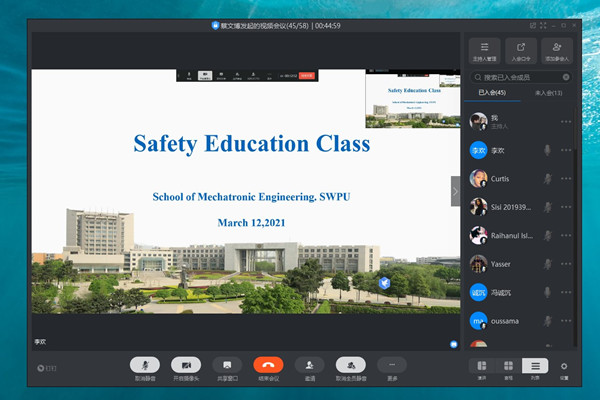Screen dimensions: 600x400
Task: Open more options for Curtis
Action: pos(566,179)
